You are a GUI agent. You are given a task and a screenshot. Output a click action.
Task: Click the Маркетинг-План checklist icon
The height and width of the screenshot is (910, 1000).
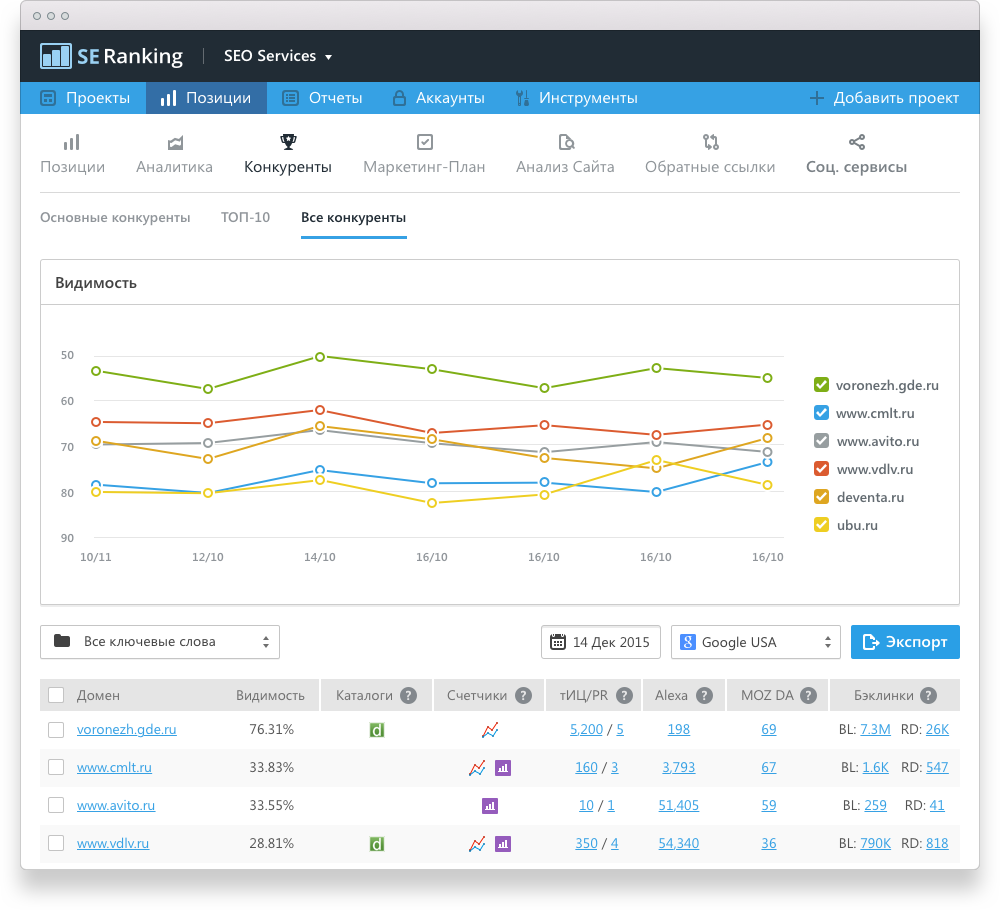(425, 142)
